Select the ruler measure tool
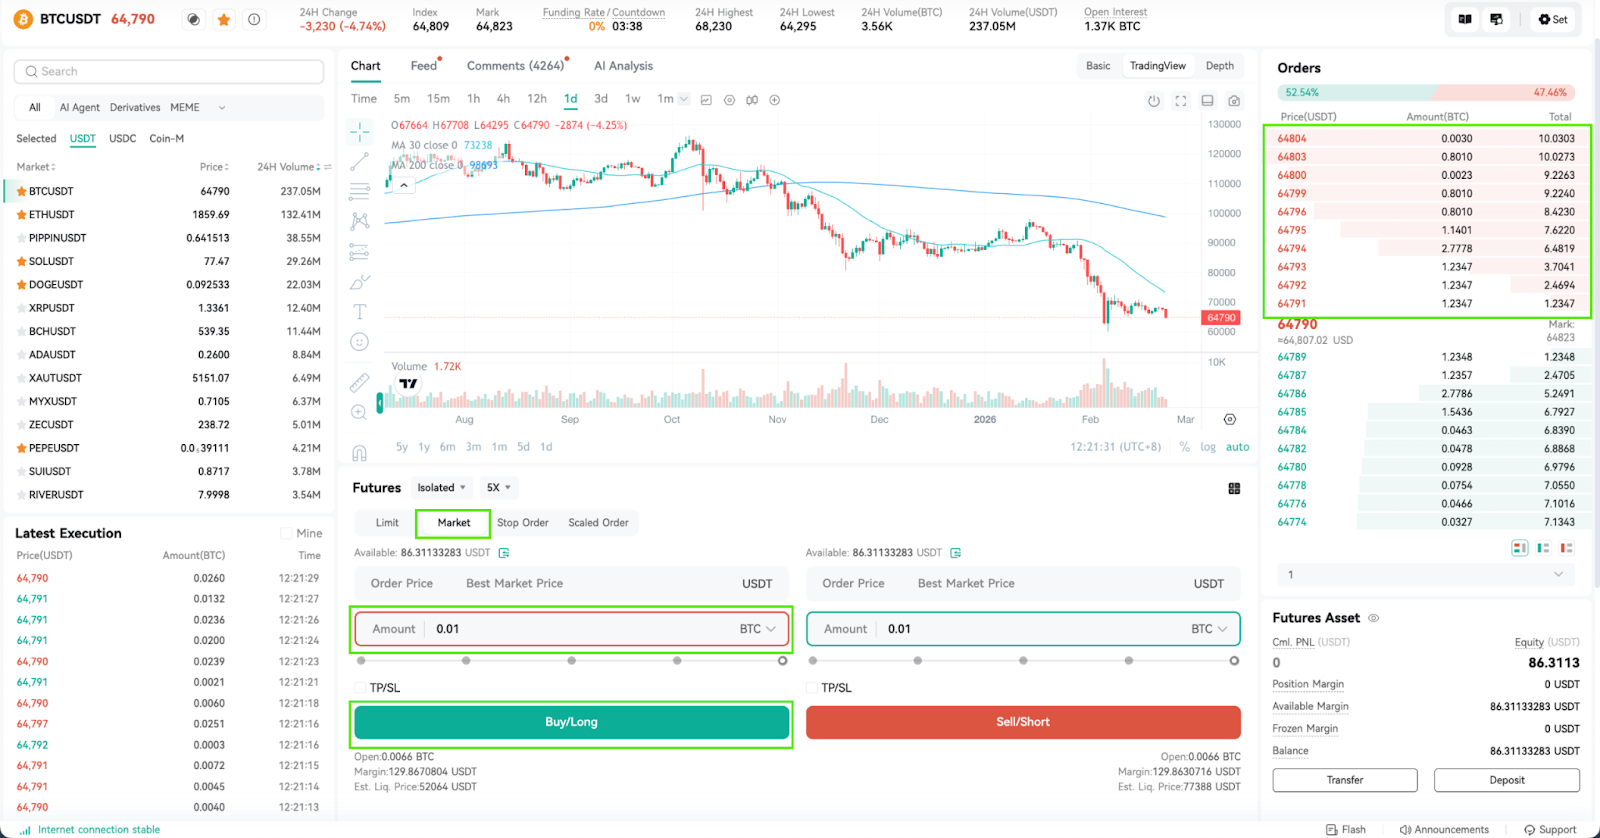This screenshot has height=838, width=1600. point(360,382)
